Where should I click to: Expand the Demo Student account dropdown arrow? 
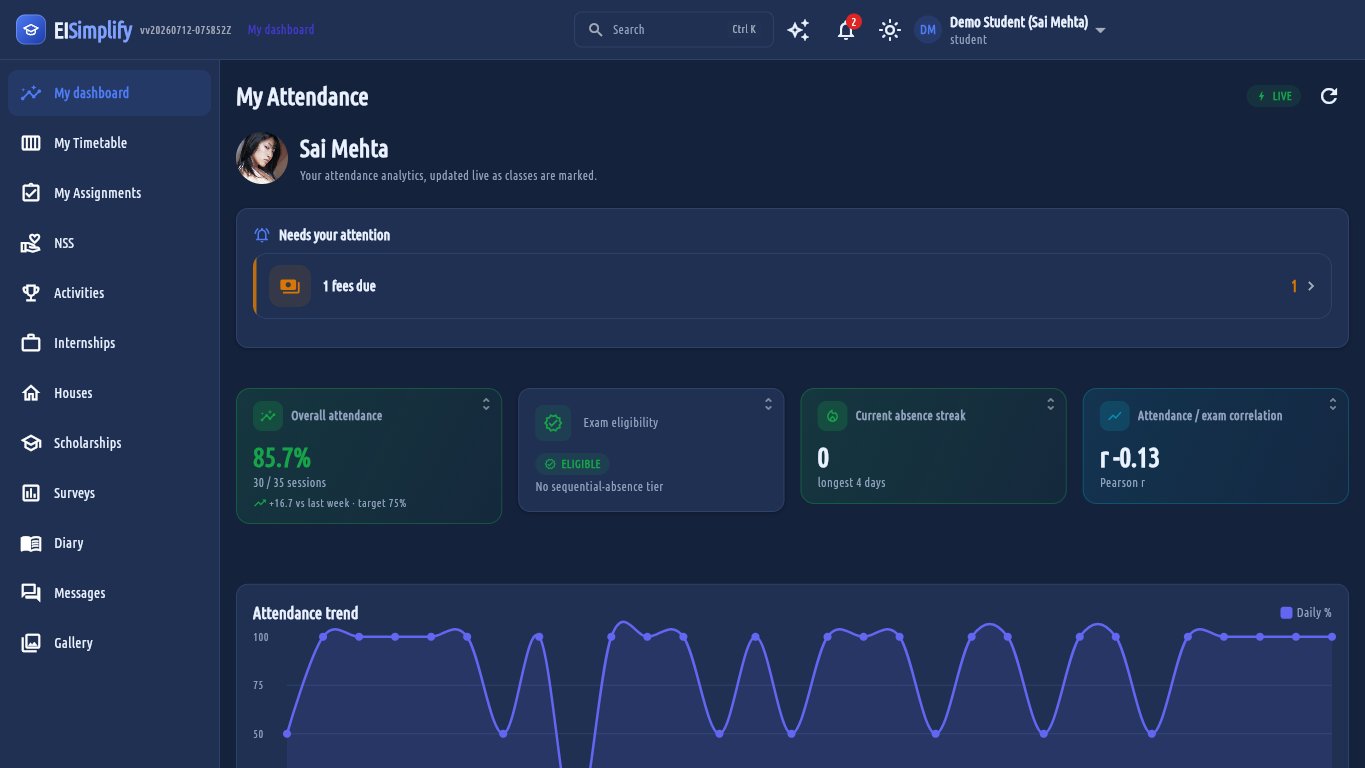pyautogui.click(x=1100, y=30)
